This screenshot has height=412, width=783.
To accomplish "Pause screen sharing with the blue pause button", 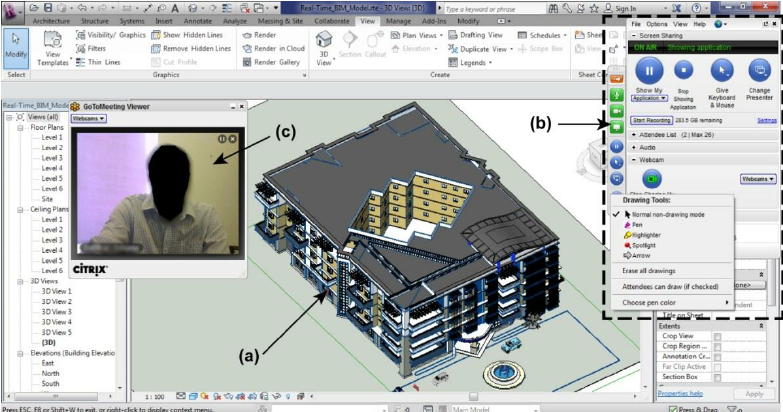I will [x=649, y=70].
